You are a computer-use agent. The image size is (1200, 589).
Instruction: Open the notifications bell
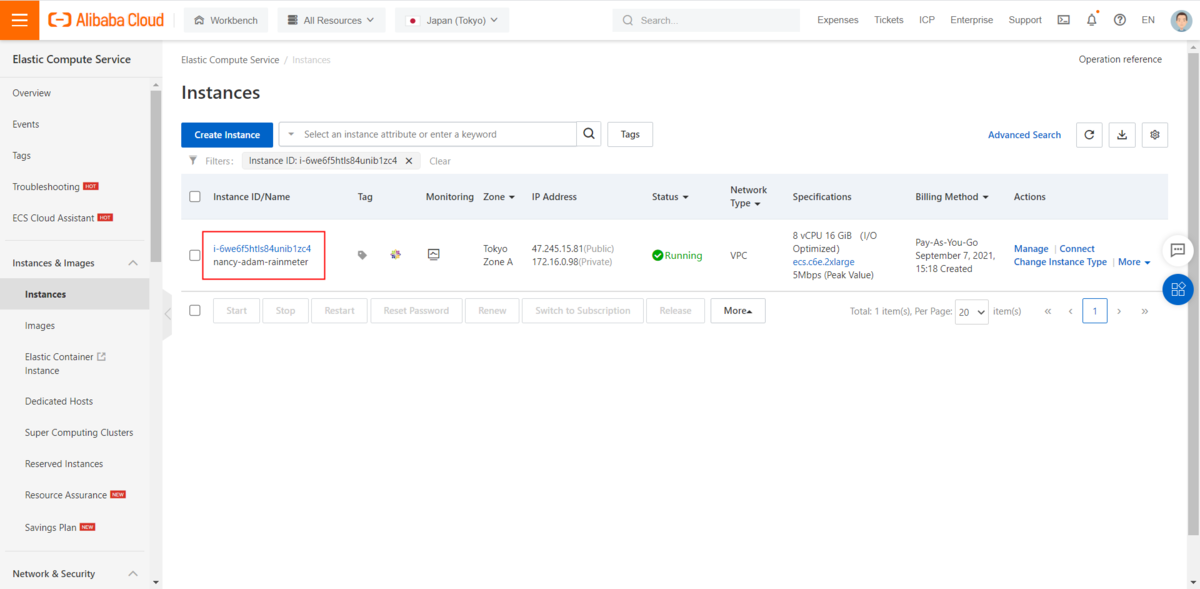(x=1091, y=20)
